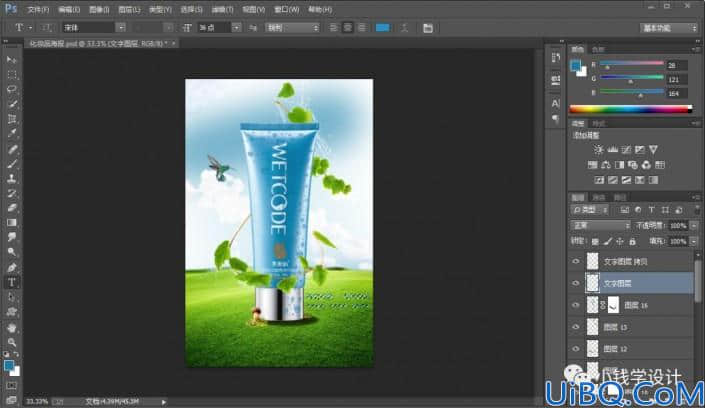Select the History Brush tool

(x=12, y=193)
